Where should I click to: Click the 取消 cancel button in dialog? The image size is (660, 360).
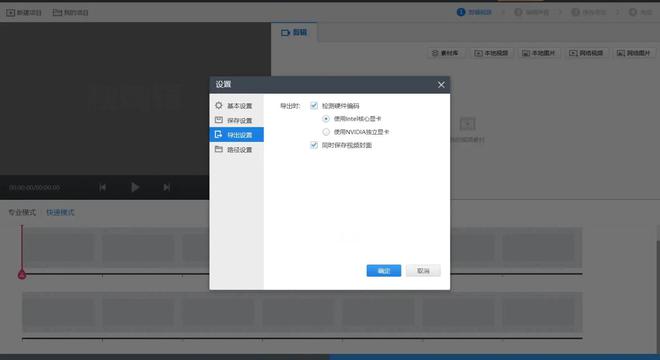(x=423, y=271)
